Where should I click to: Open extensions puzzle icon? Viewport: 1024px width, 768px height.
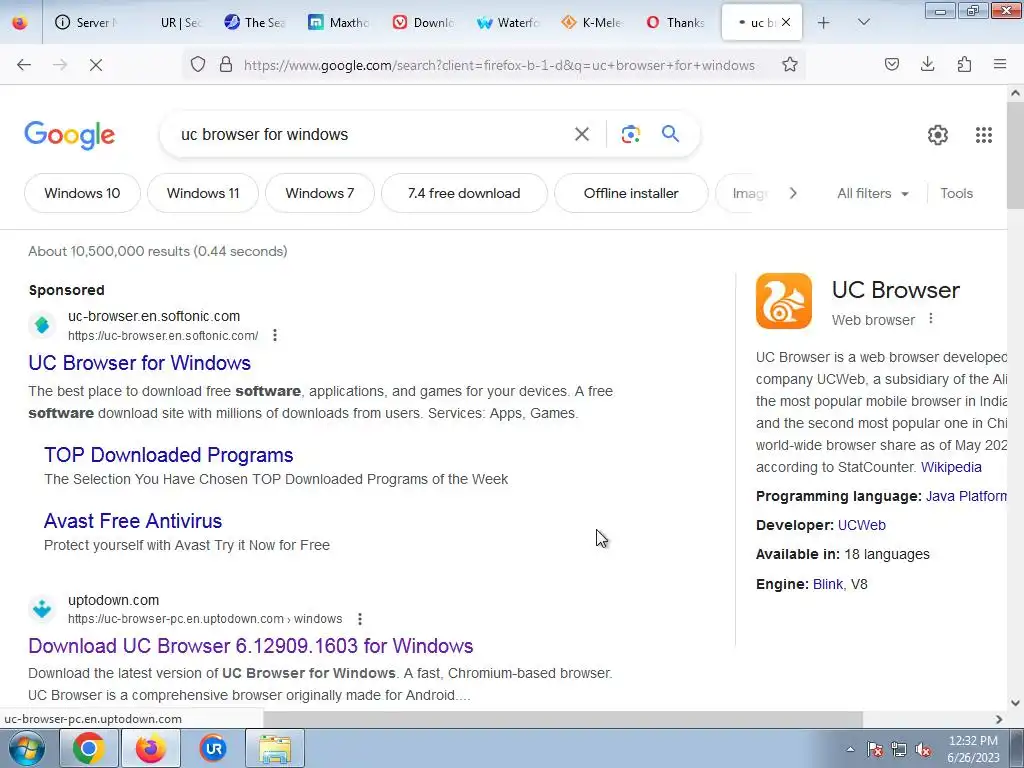tap(964, 64)
